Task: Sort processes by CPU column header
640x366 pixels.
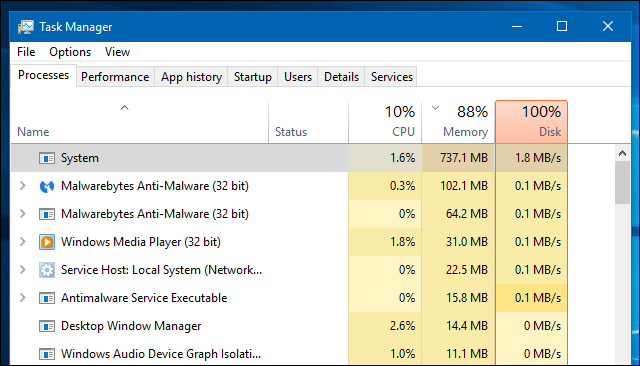Action: (x=385, y=122)
